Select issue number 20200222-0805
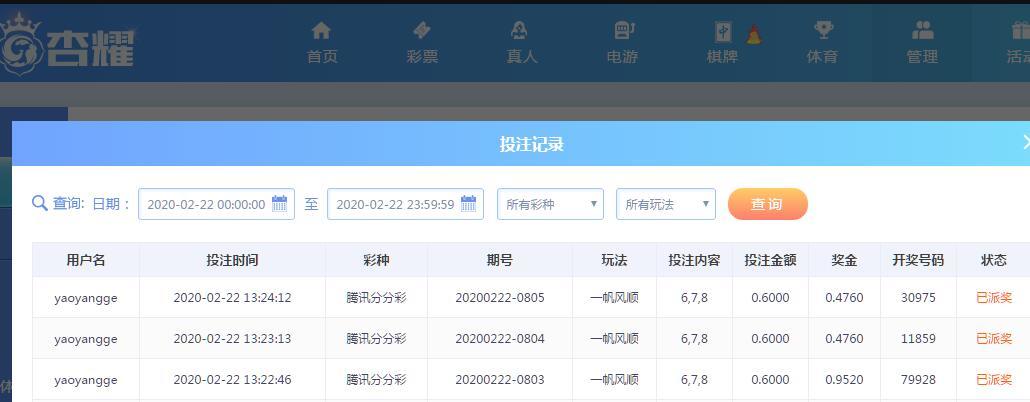This screenshot has height=402, width=1030. pyautogui.click(x=500, y=298)
